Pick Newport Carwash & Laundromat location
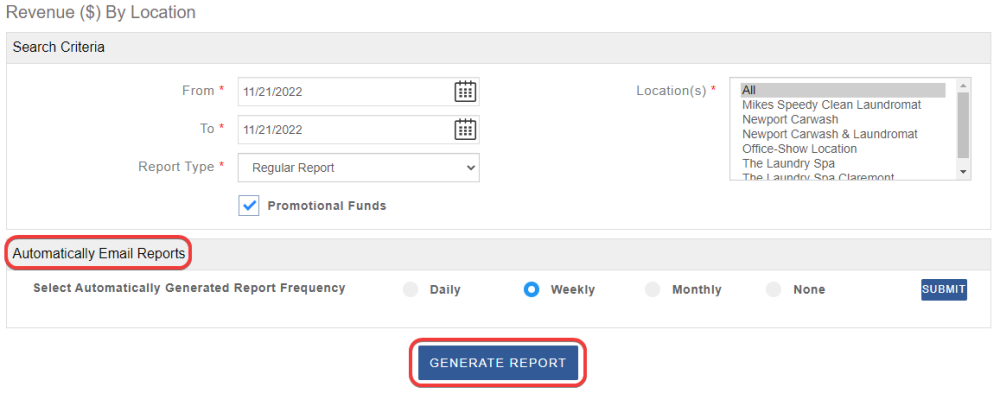This screenshot has width=1000, height=406. (x=829, y=134)
